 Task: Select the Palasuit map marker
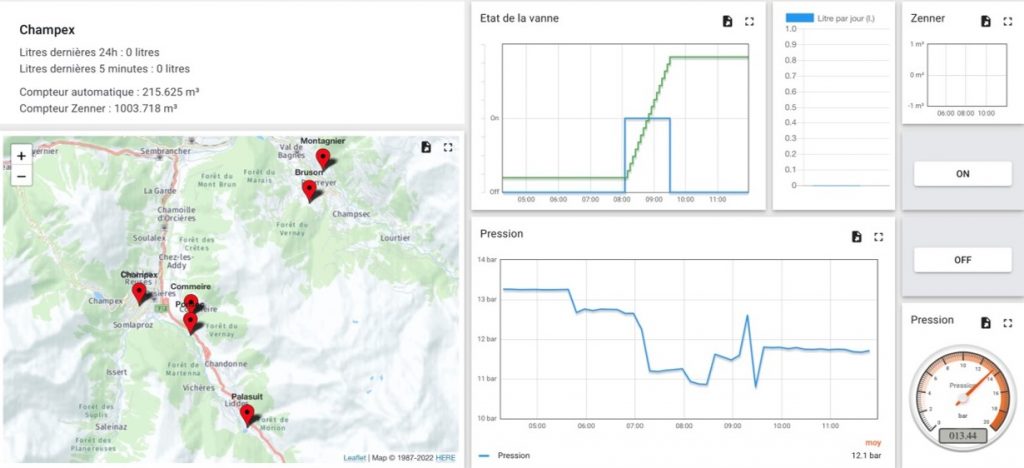click(x=247, y=413)
